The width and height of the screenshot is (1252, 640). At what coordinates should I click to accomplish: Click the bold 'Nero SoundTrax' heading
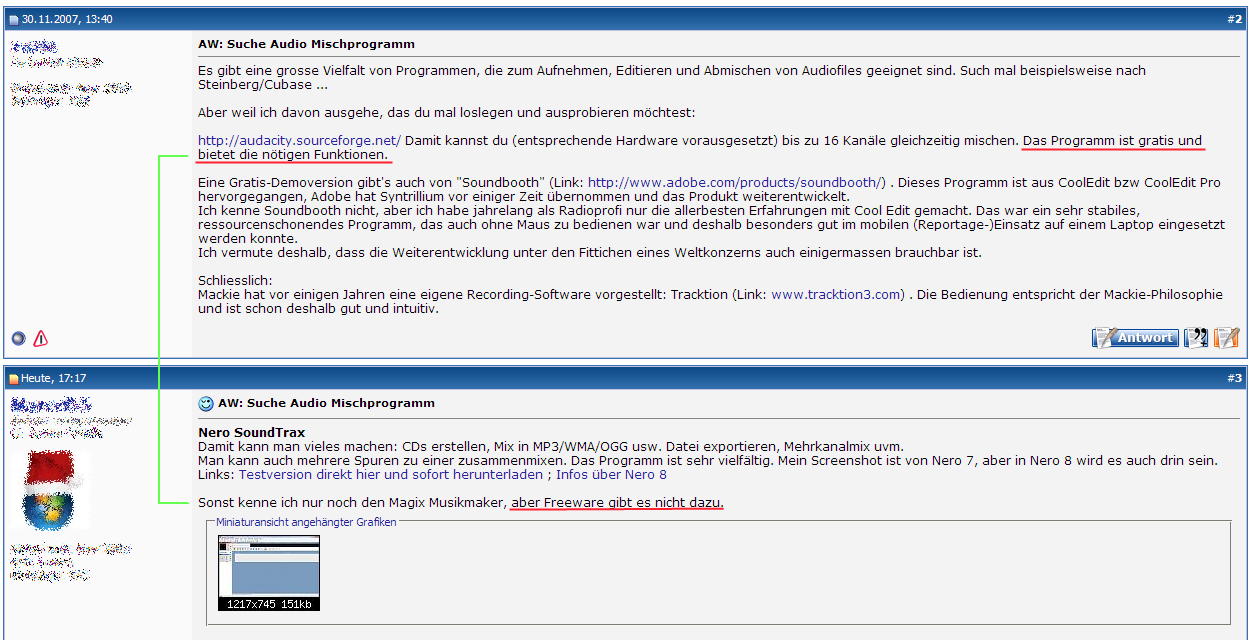click(252, 433)
